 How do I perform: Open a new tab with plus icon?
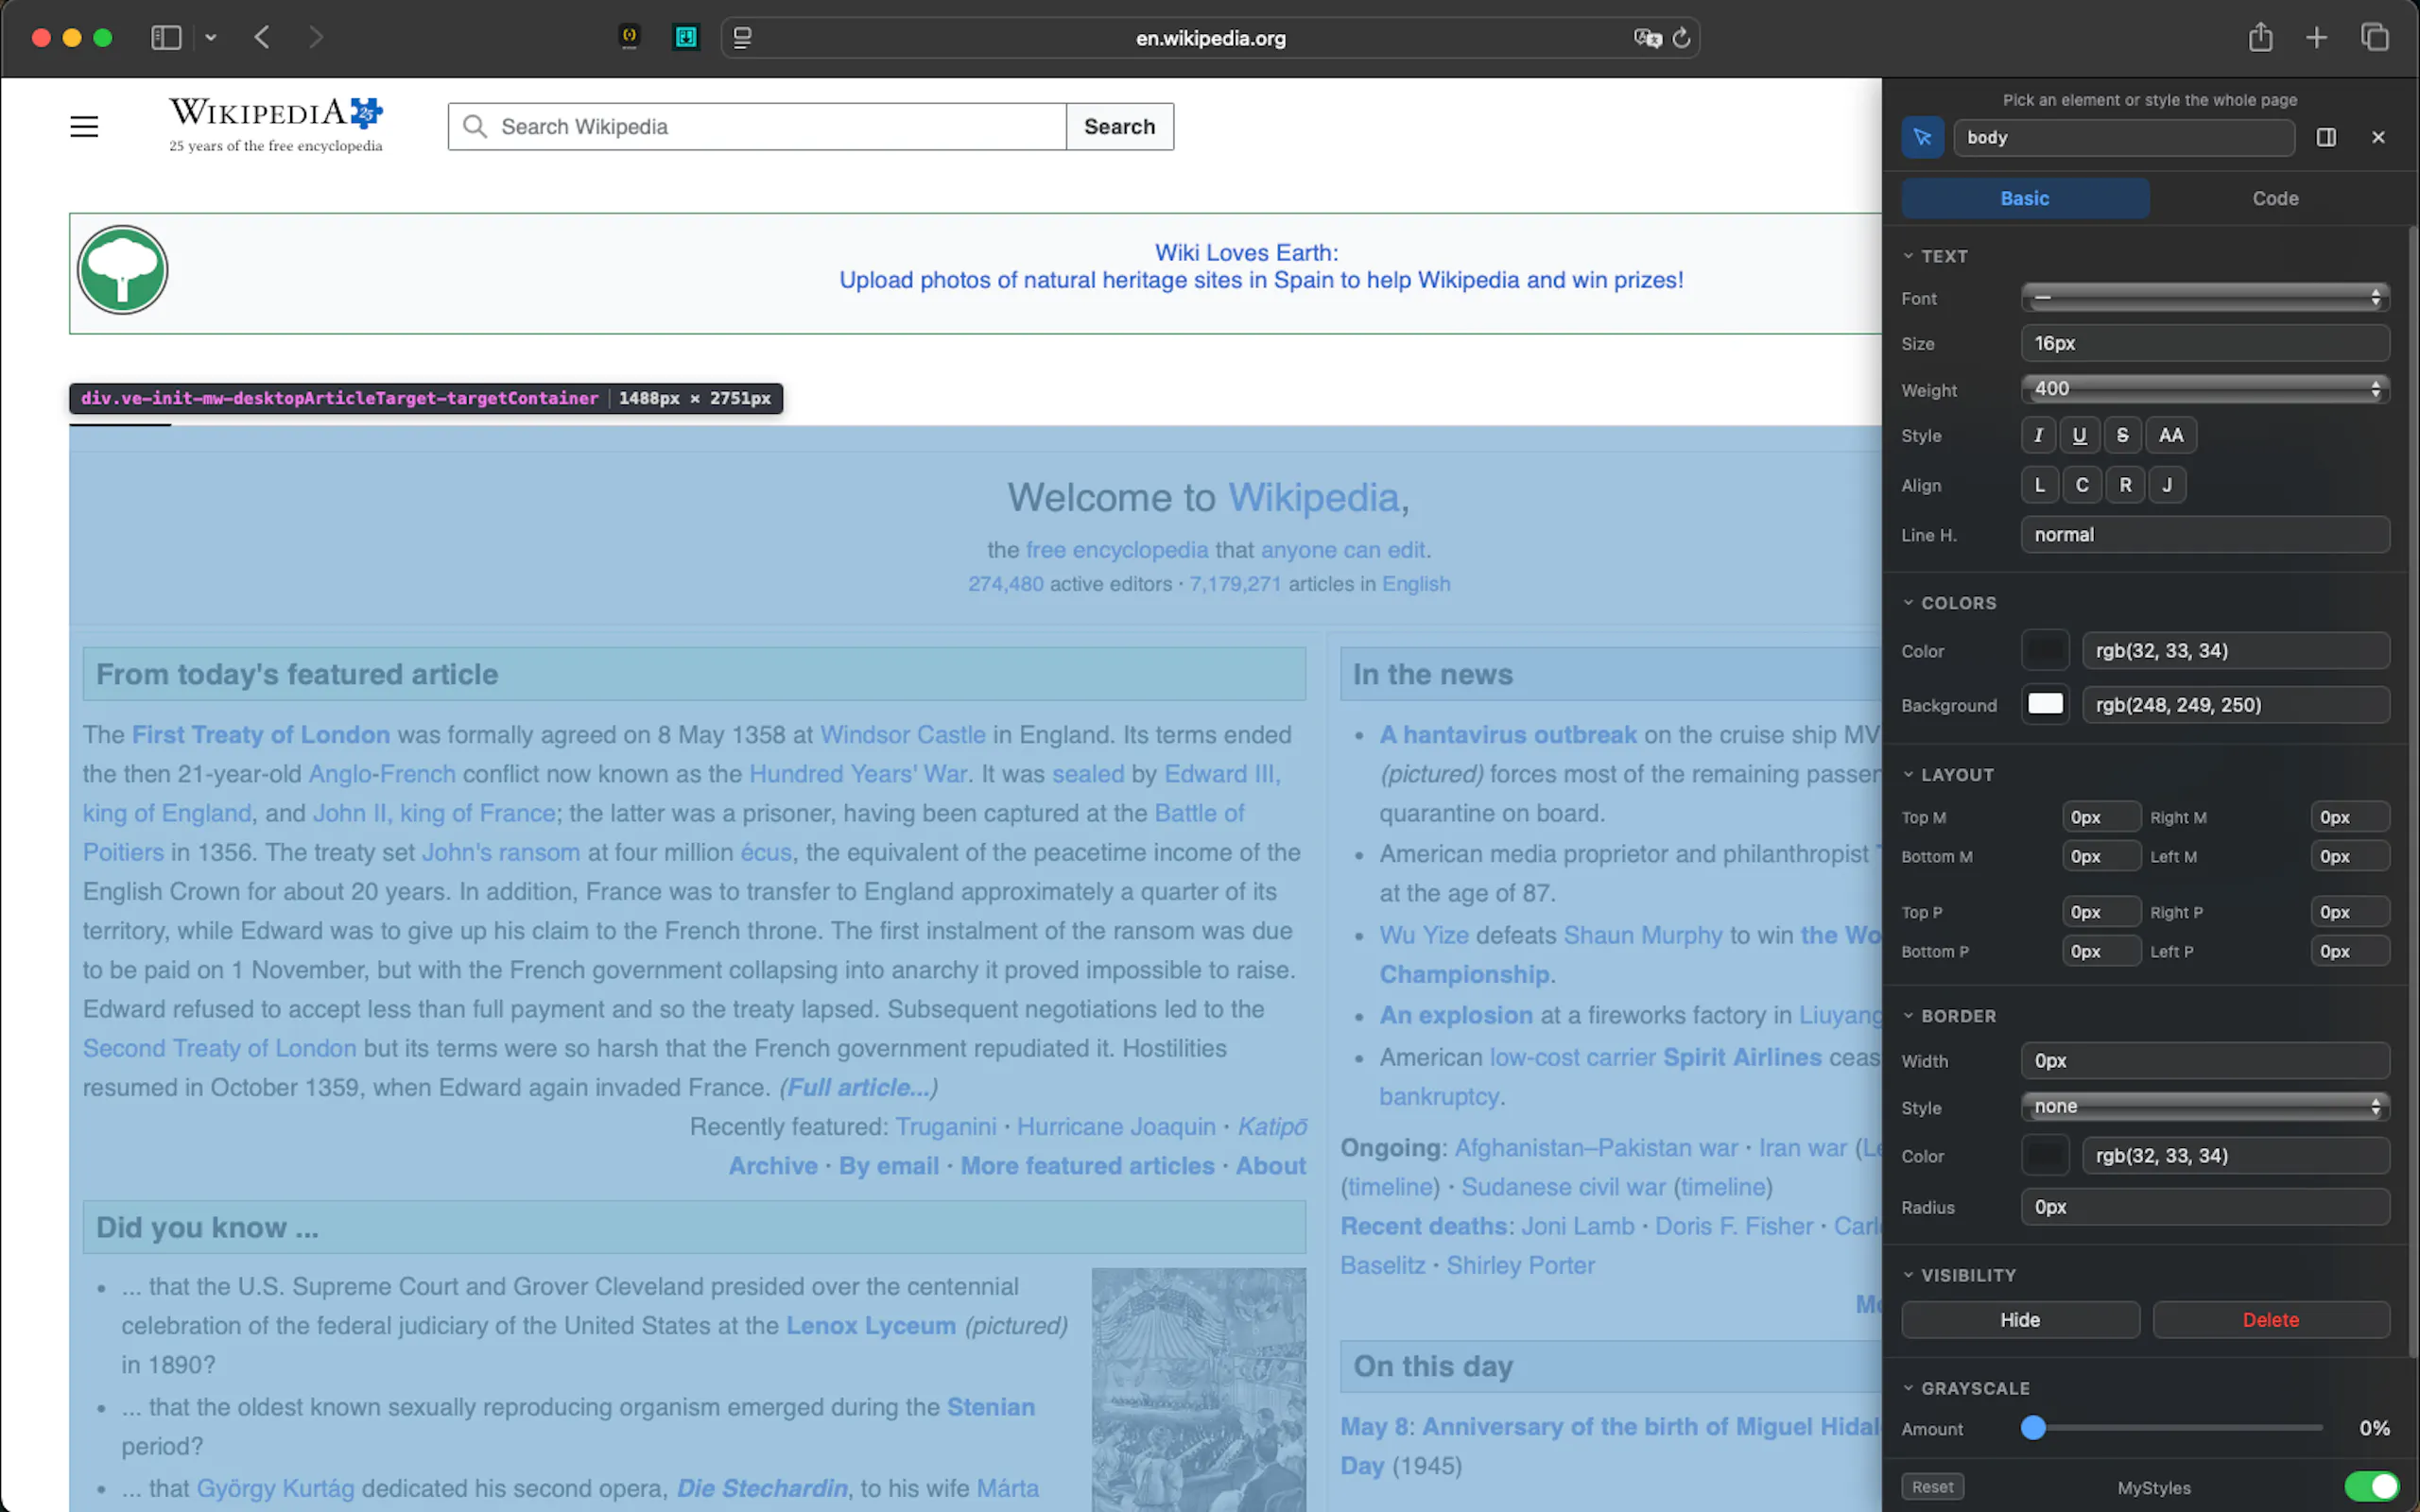2317,38
